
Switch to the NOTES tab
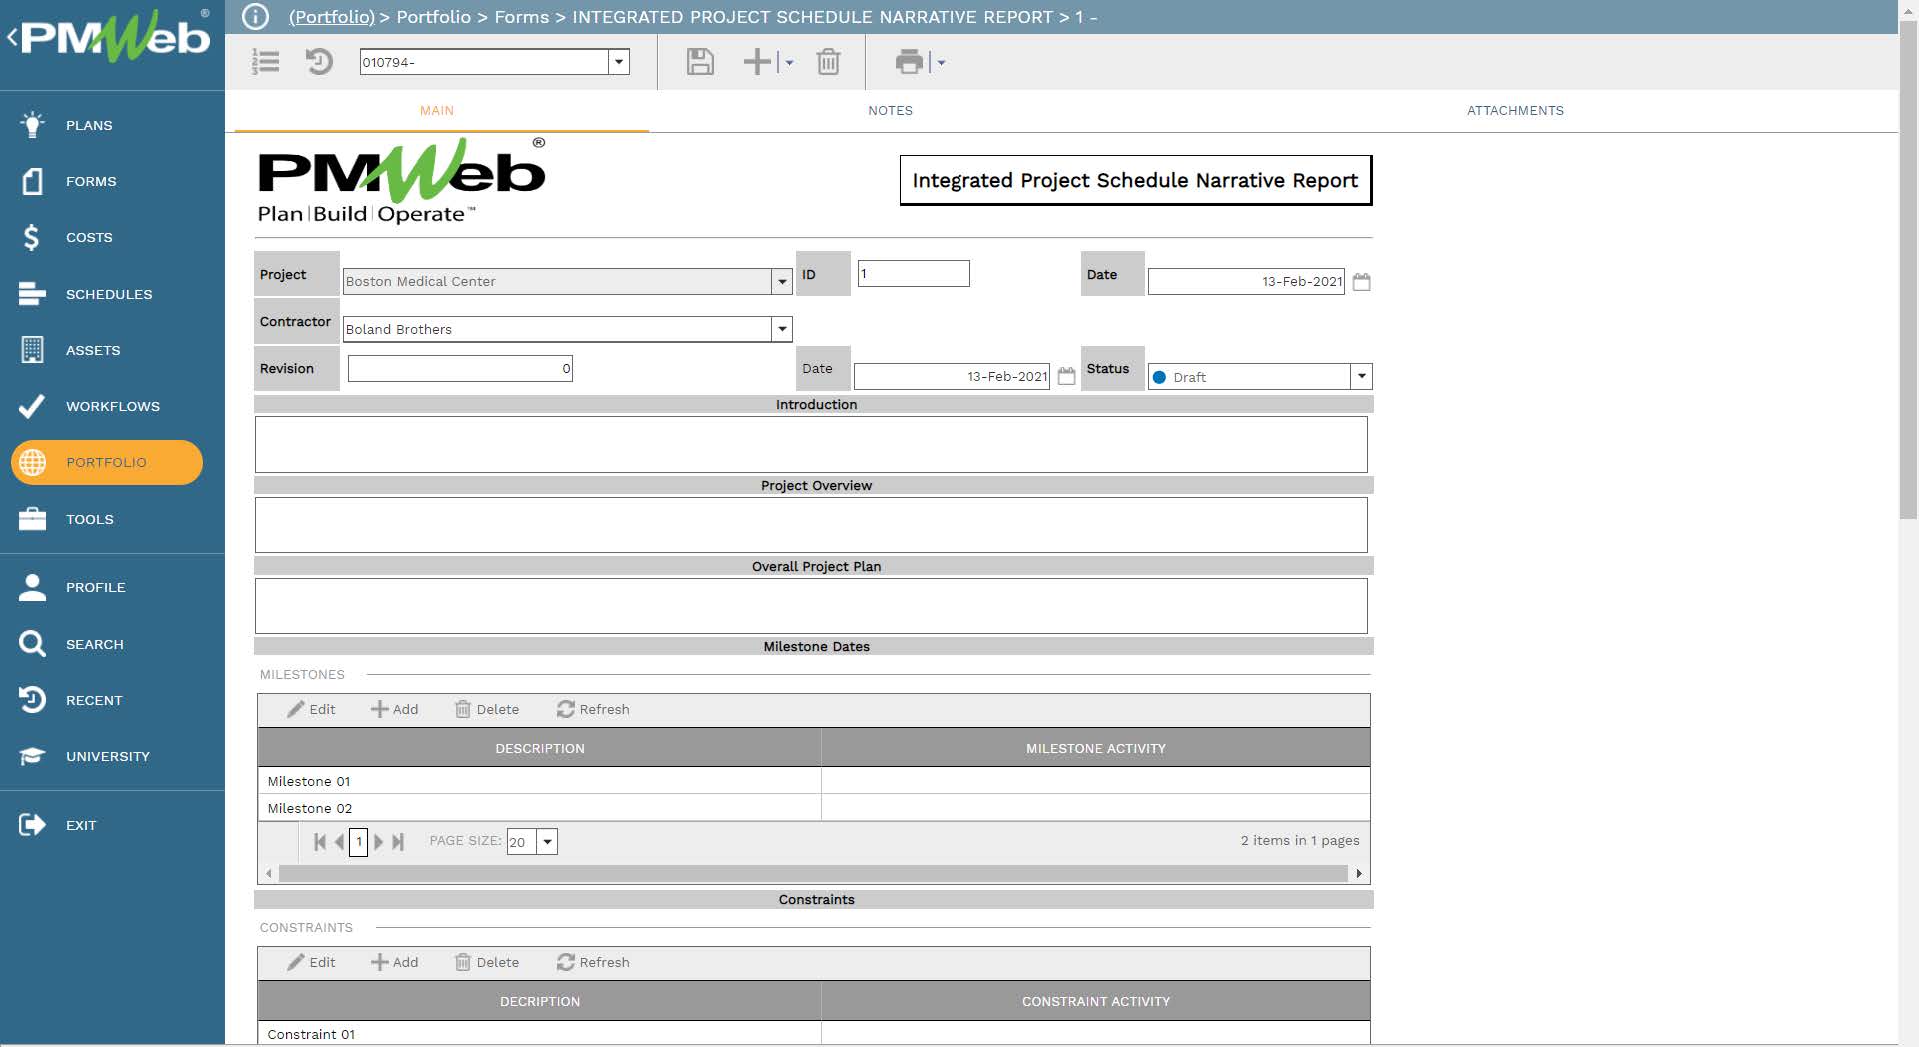(x=890, y=111)
